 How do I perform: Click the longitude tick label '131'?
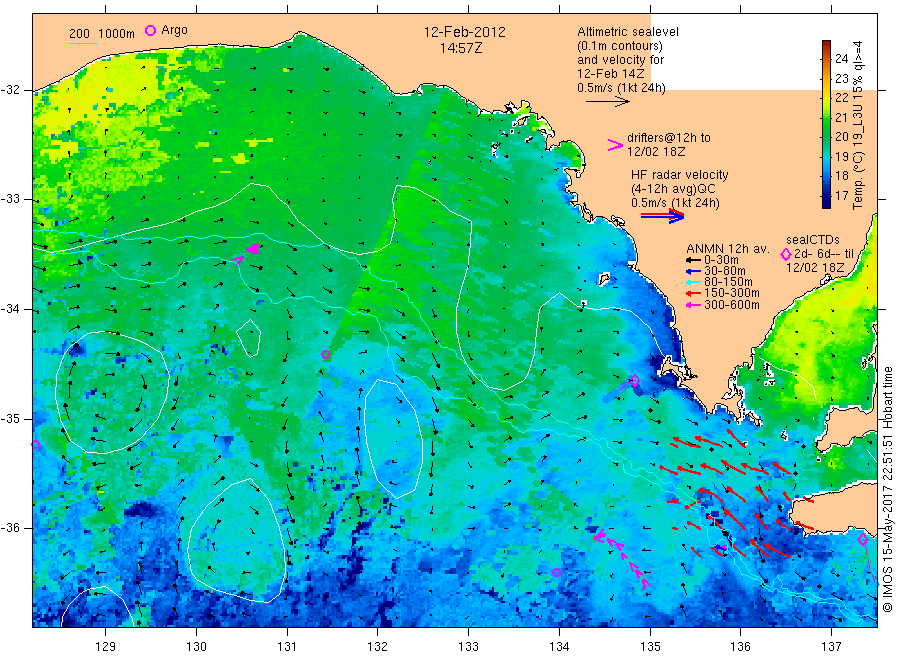[x=287, y=647]
